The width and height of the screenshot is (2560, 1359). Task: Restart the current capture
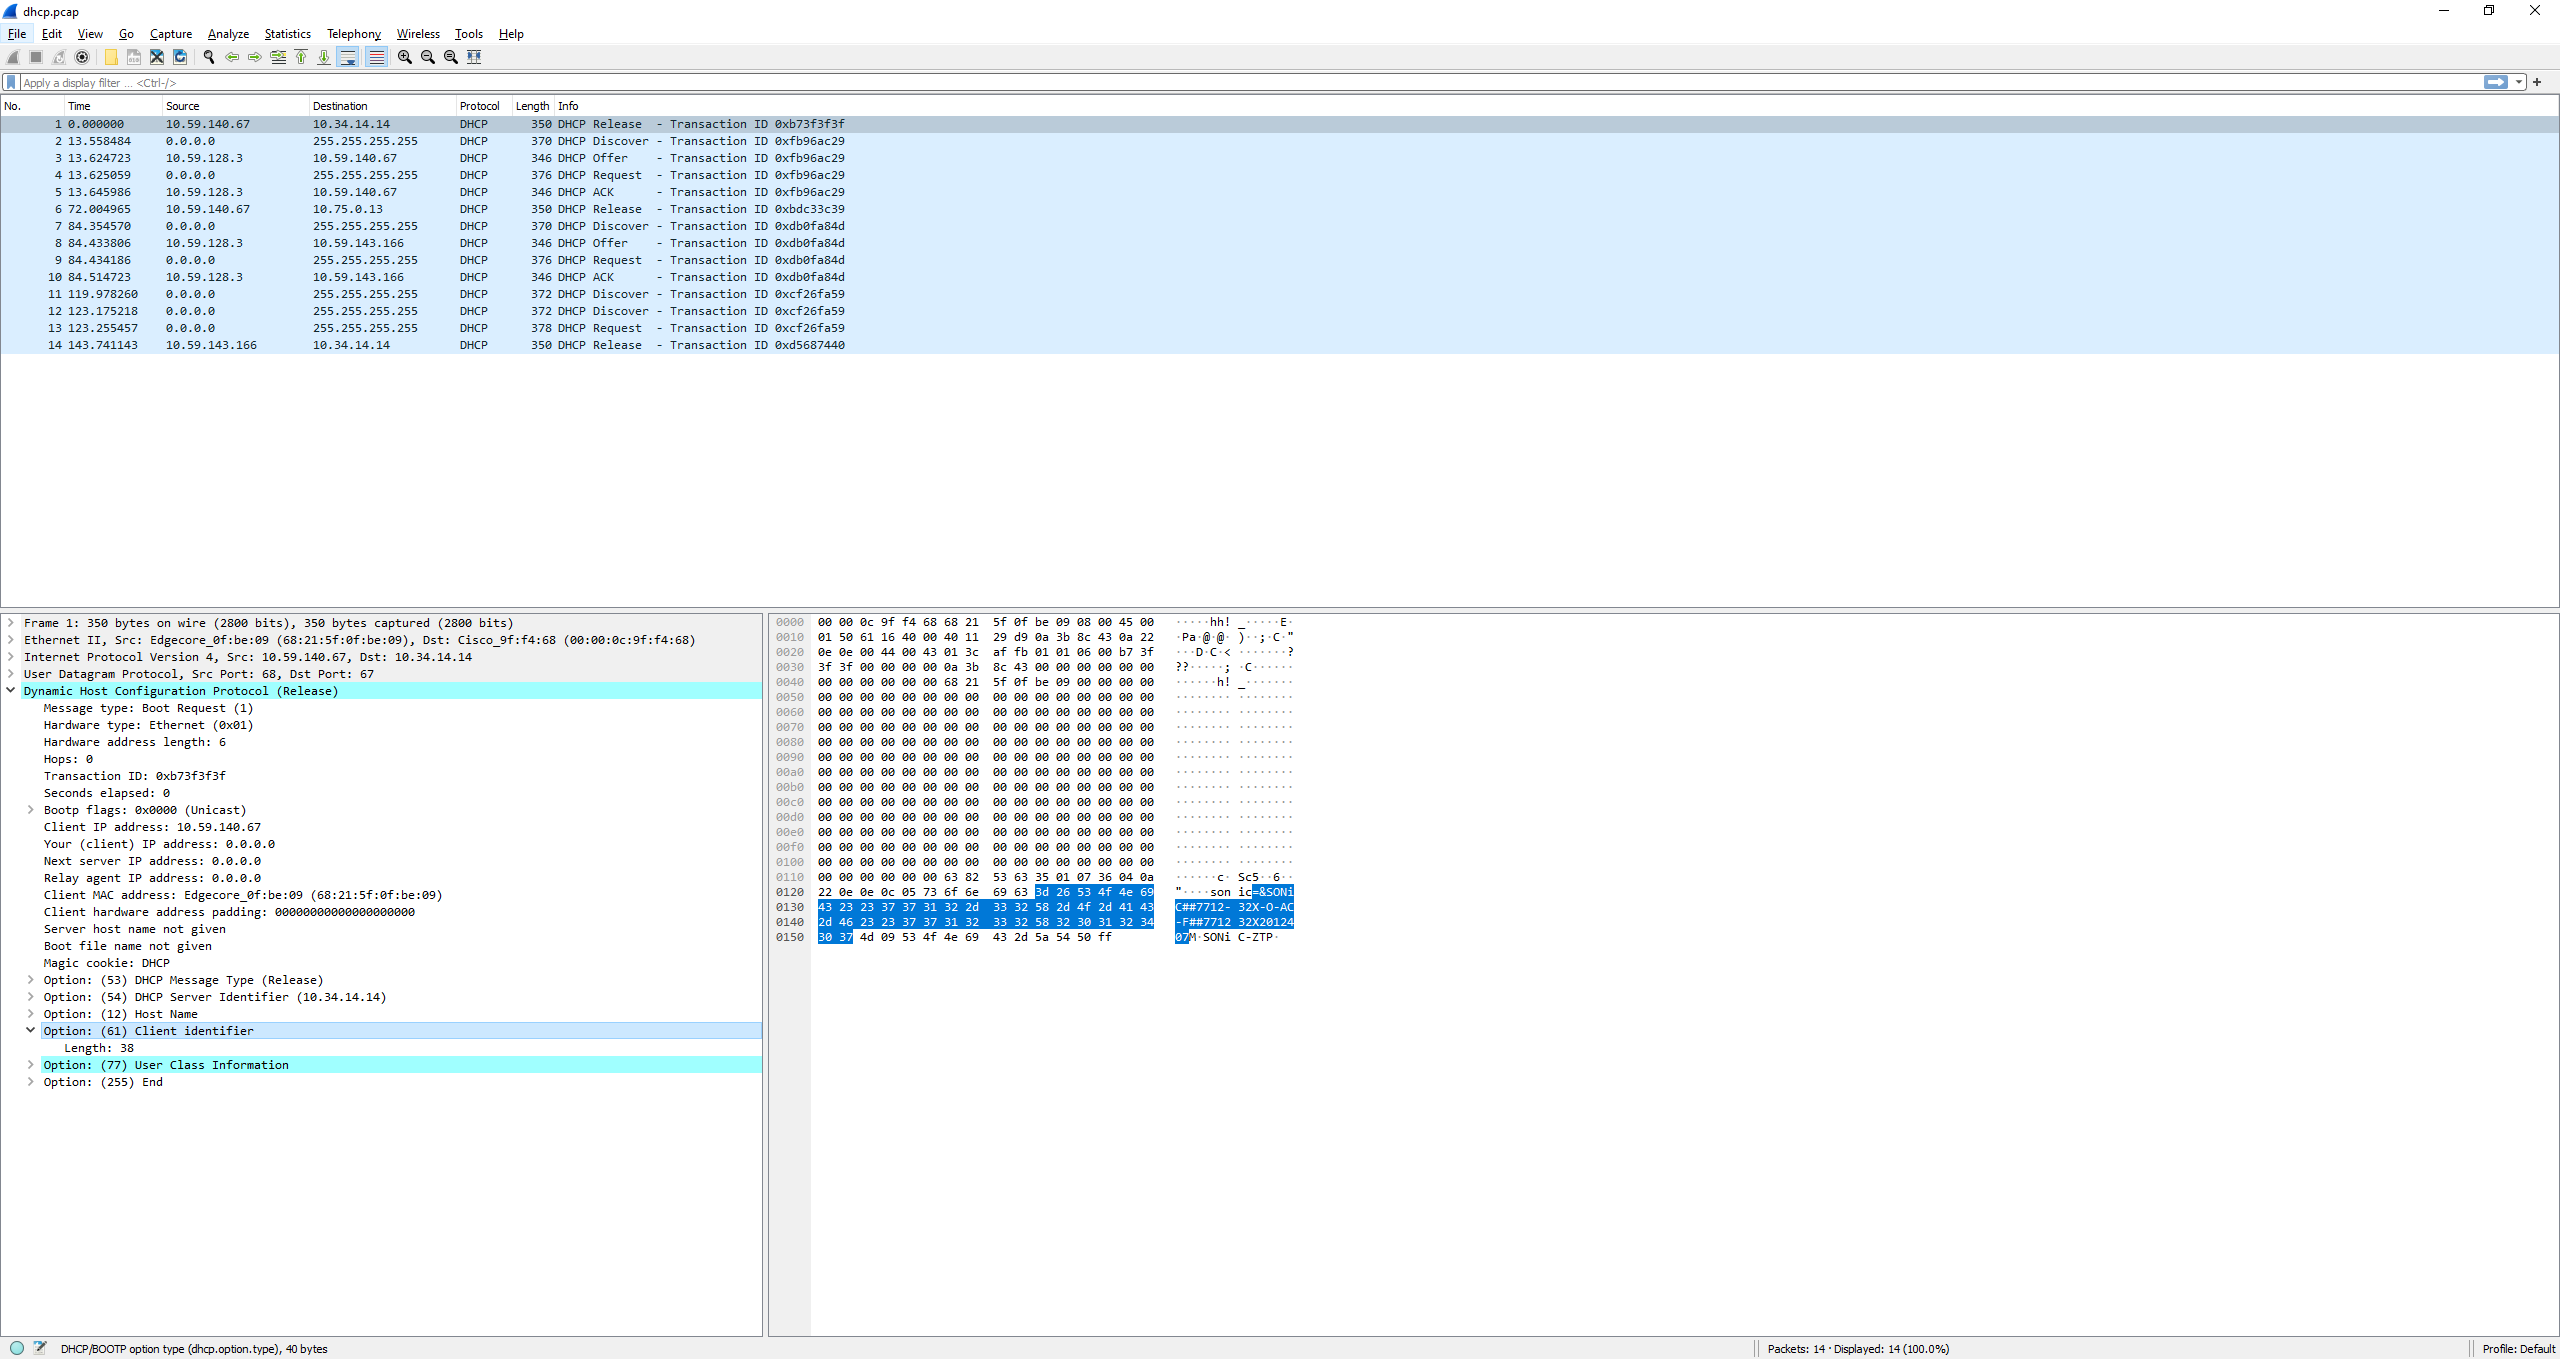pos(58,57)
